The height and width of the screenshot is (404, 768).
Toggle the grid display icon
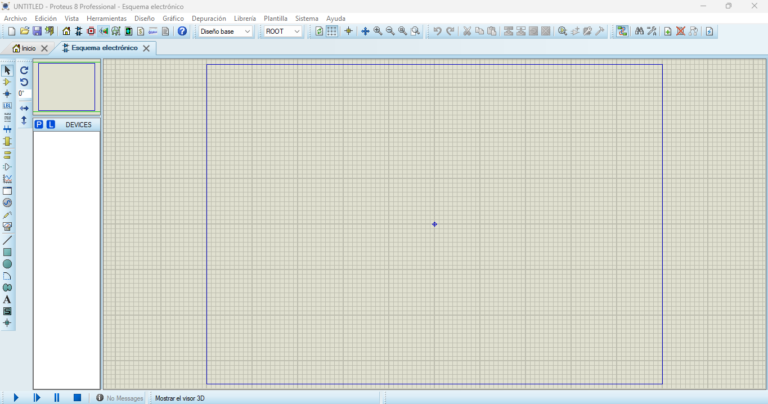(332, 31)
